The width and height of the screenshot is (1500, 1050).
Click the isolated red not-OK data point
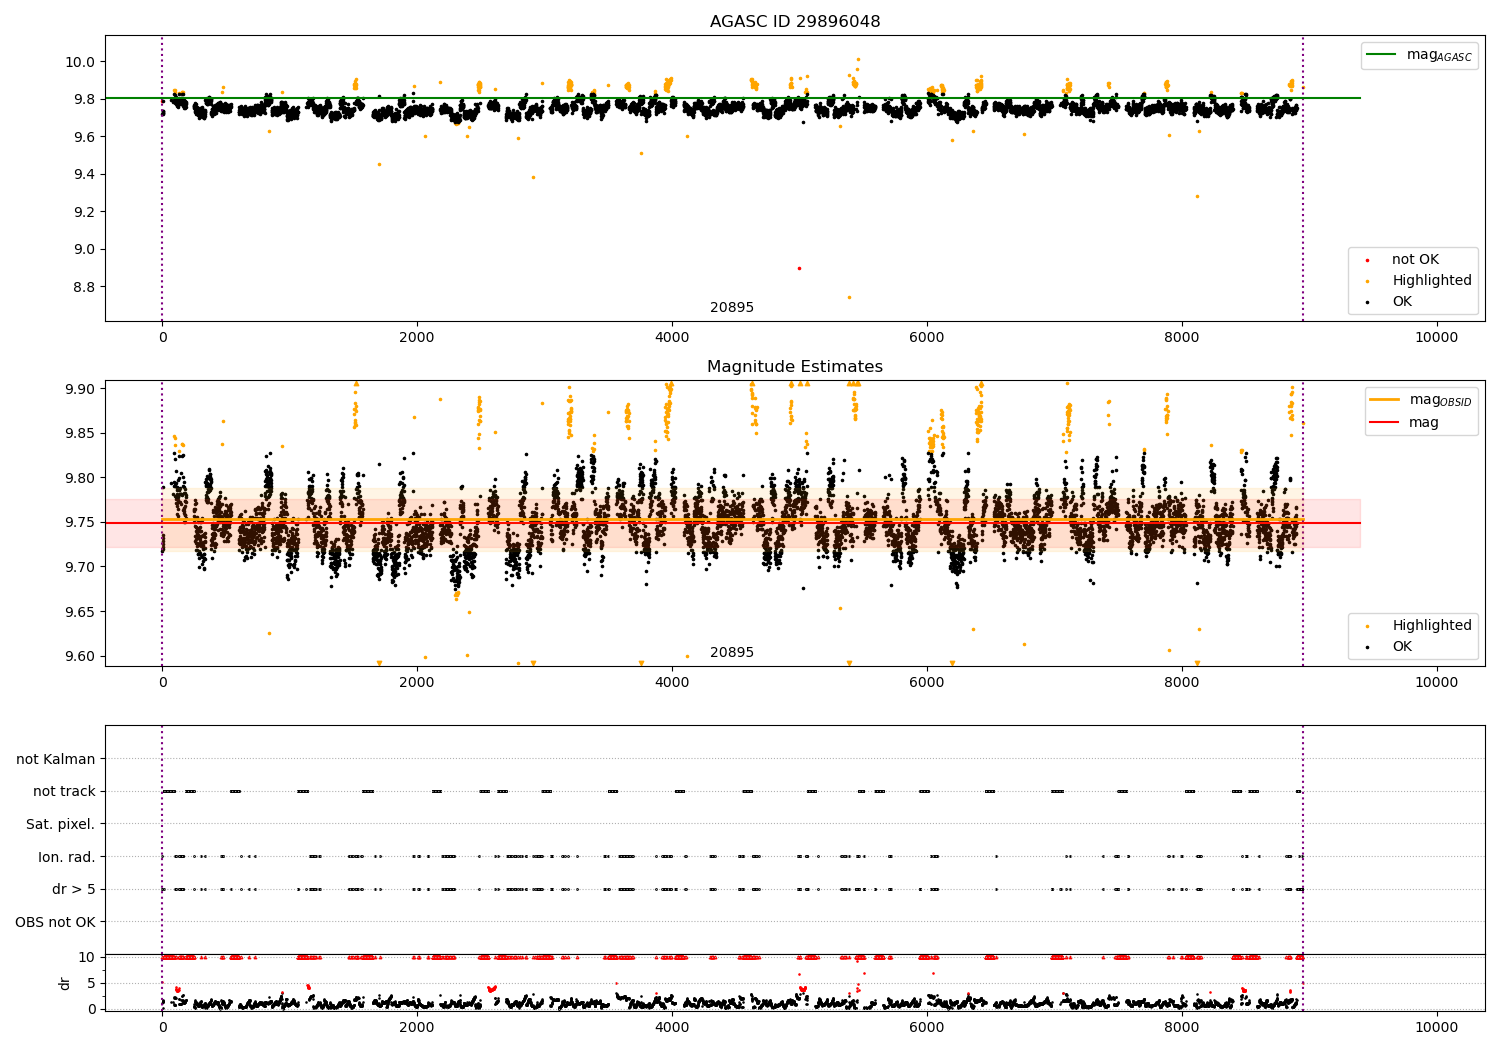[x=799, y=268]
